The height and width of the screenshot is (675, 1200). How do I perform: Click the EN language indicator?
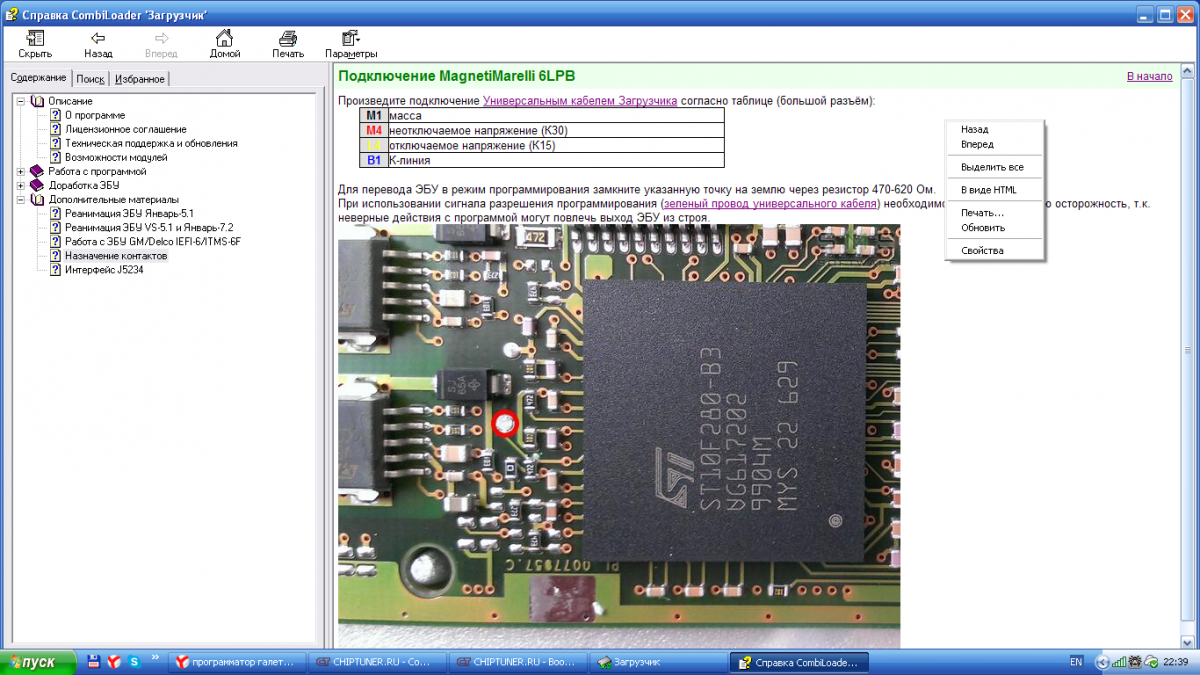coord(1076,662)
